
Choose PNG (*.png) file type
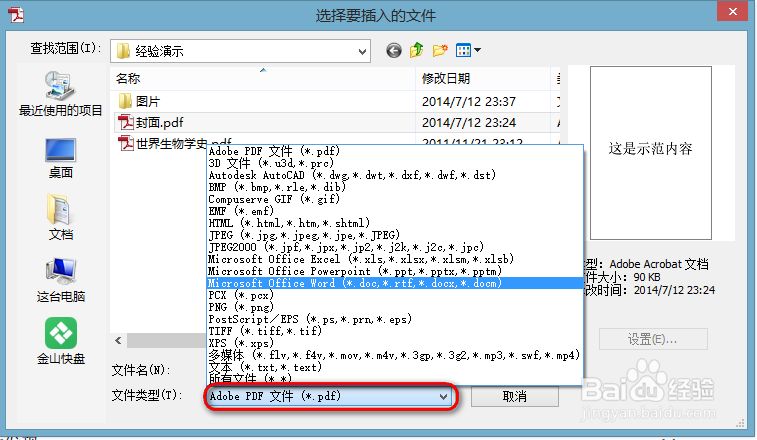(394, 307)
